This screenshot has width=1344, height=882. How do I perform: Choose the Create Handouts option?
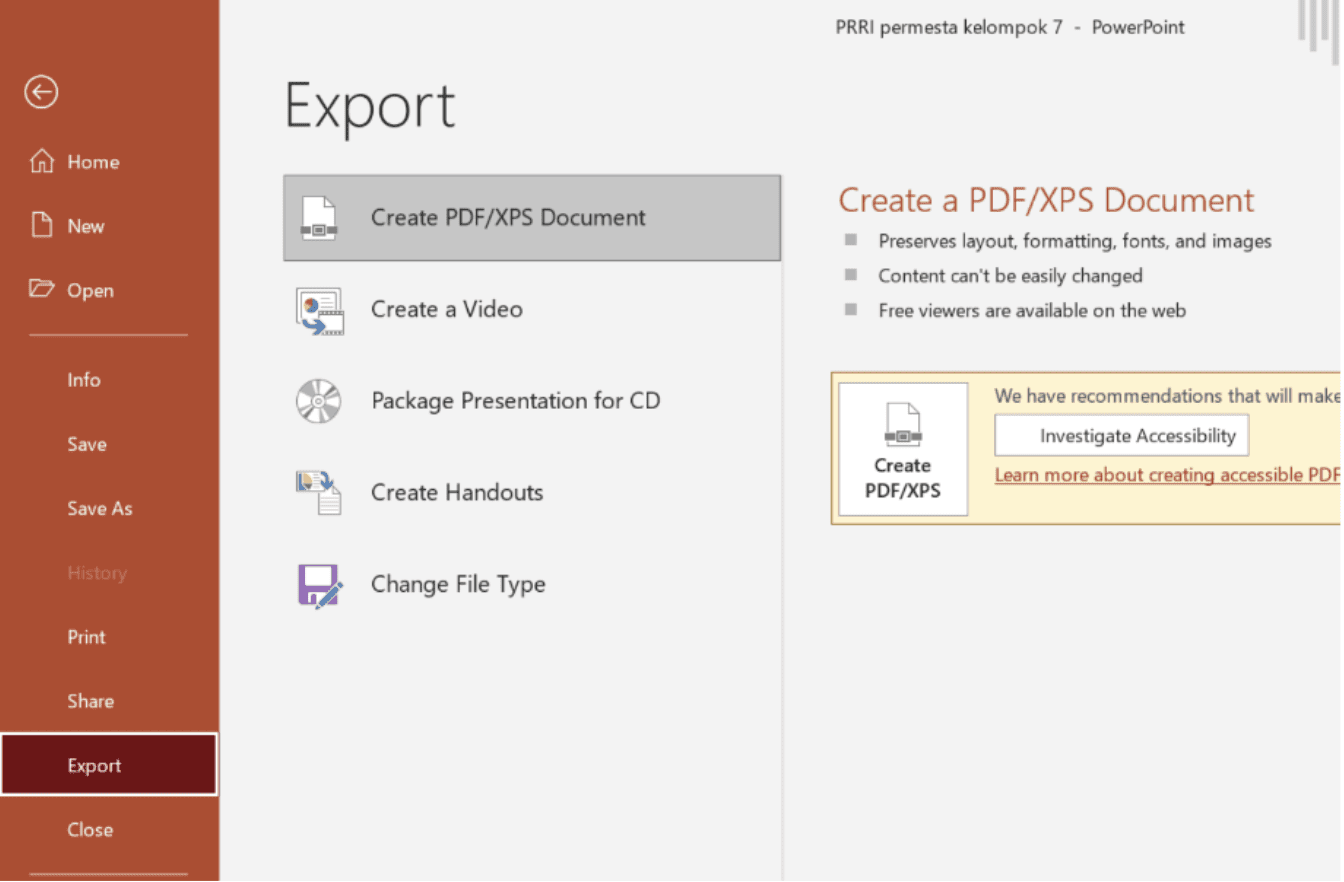pyautogui.click(x=532, y=493)
